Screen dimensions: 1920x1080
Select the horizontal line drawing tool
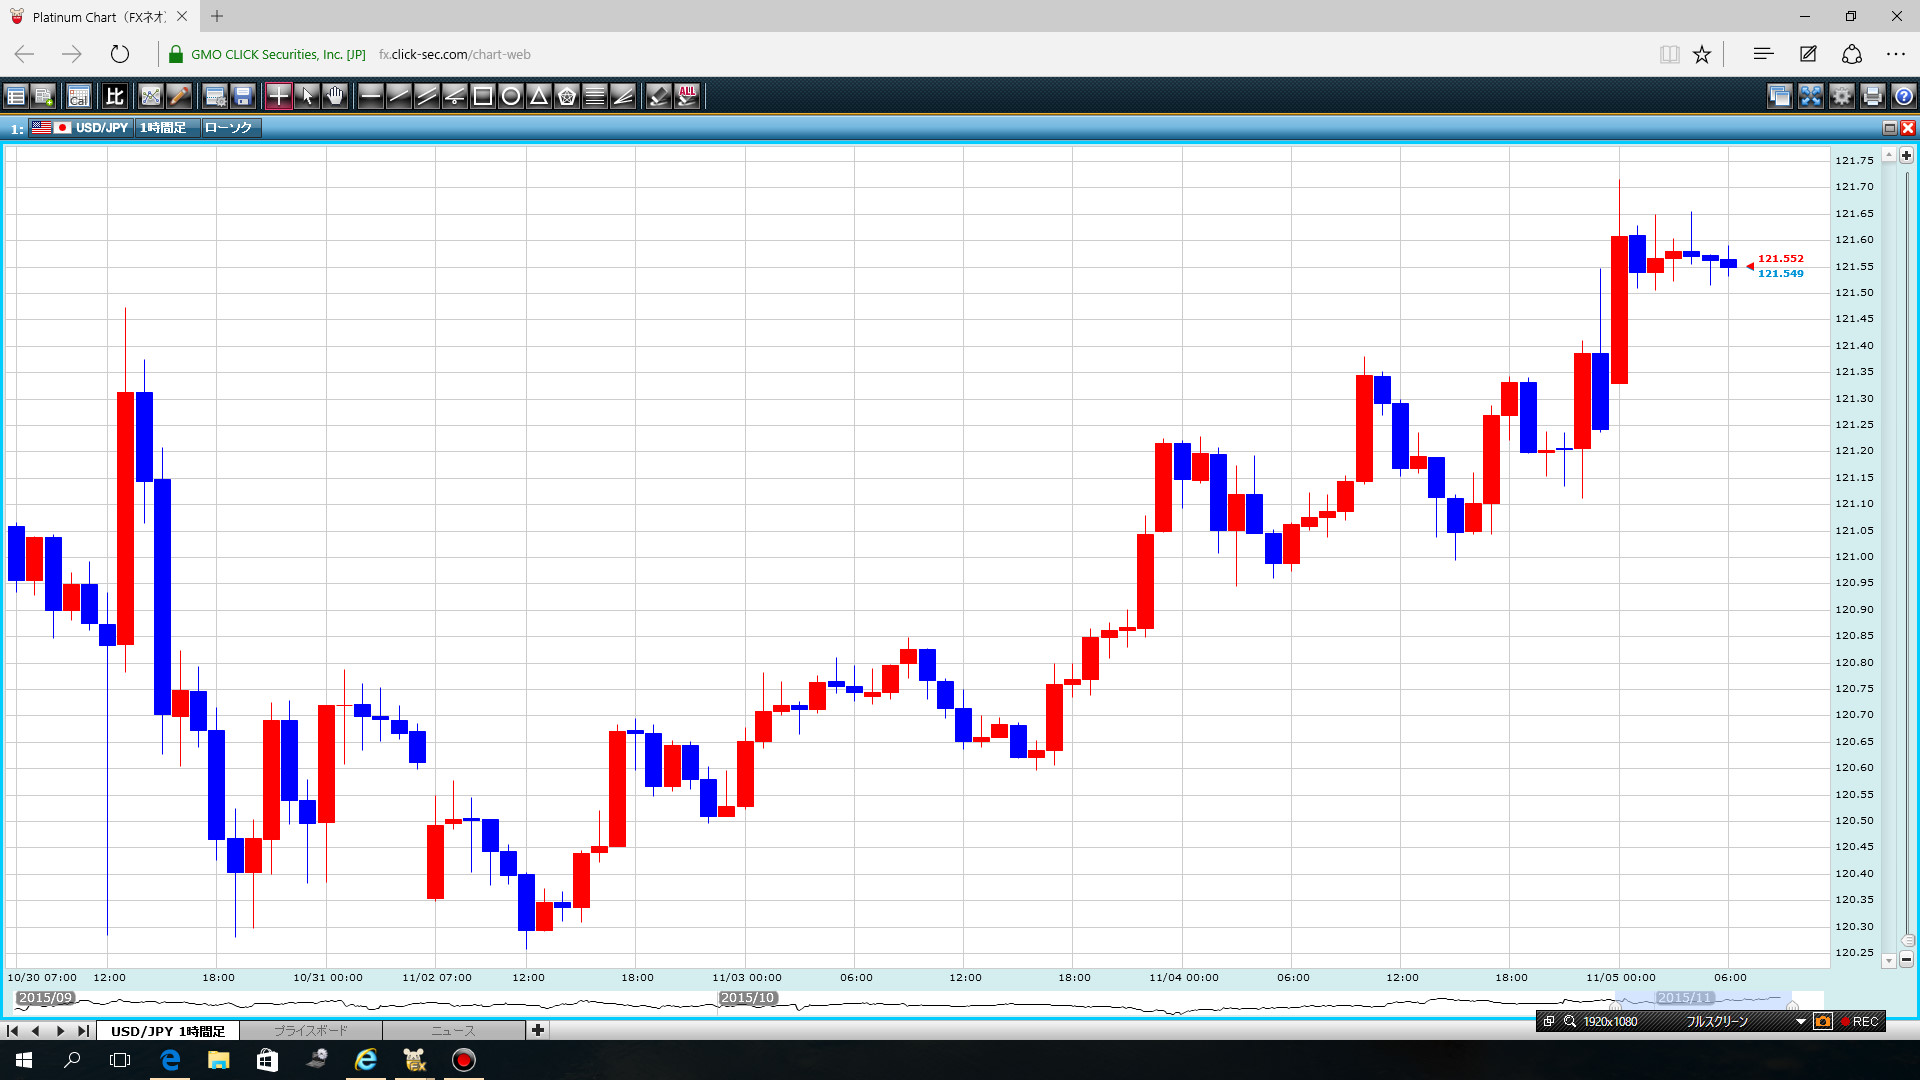point(371,96)
